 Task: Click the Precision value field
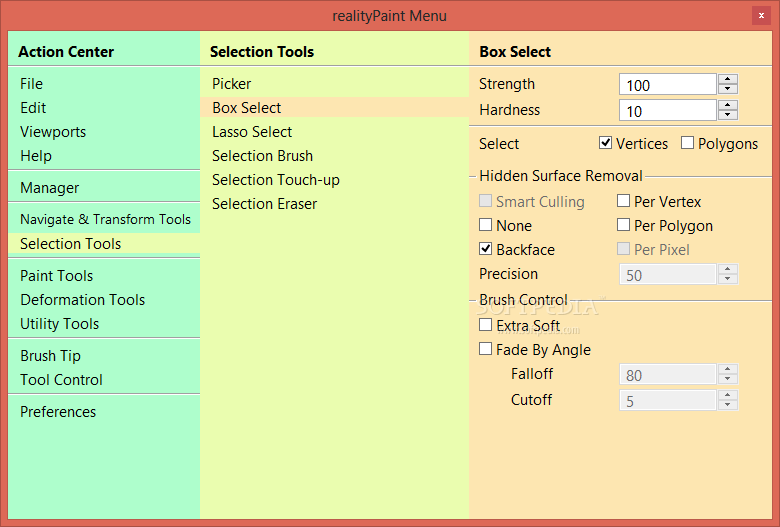tap(668, 275)
